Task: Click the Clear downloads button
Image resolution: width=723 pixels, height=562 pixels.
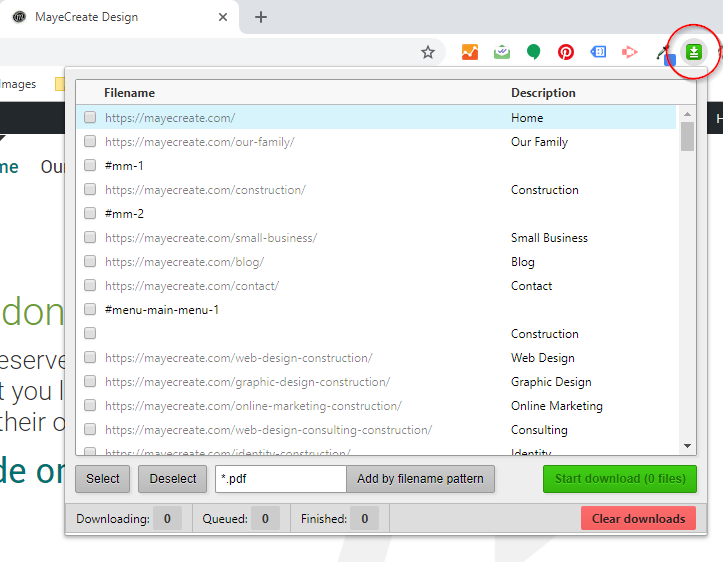Action: 638,519
